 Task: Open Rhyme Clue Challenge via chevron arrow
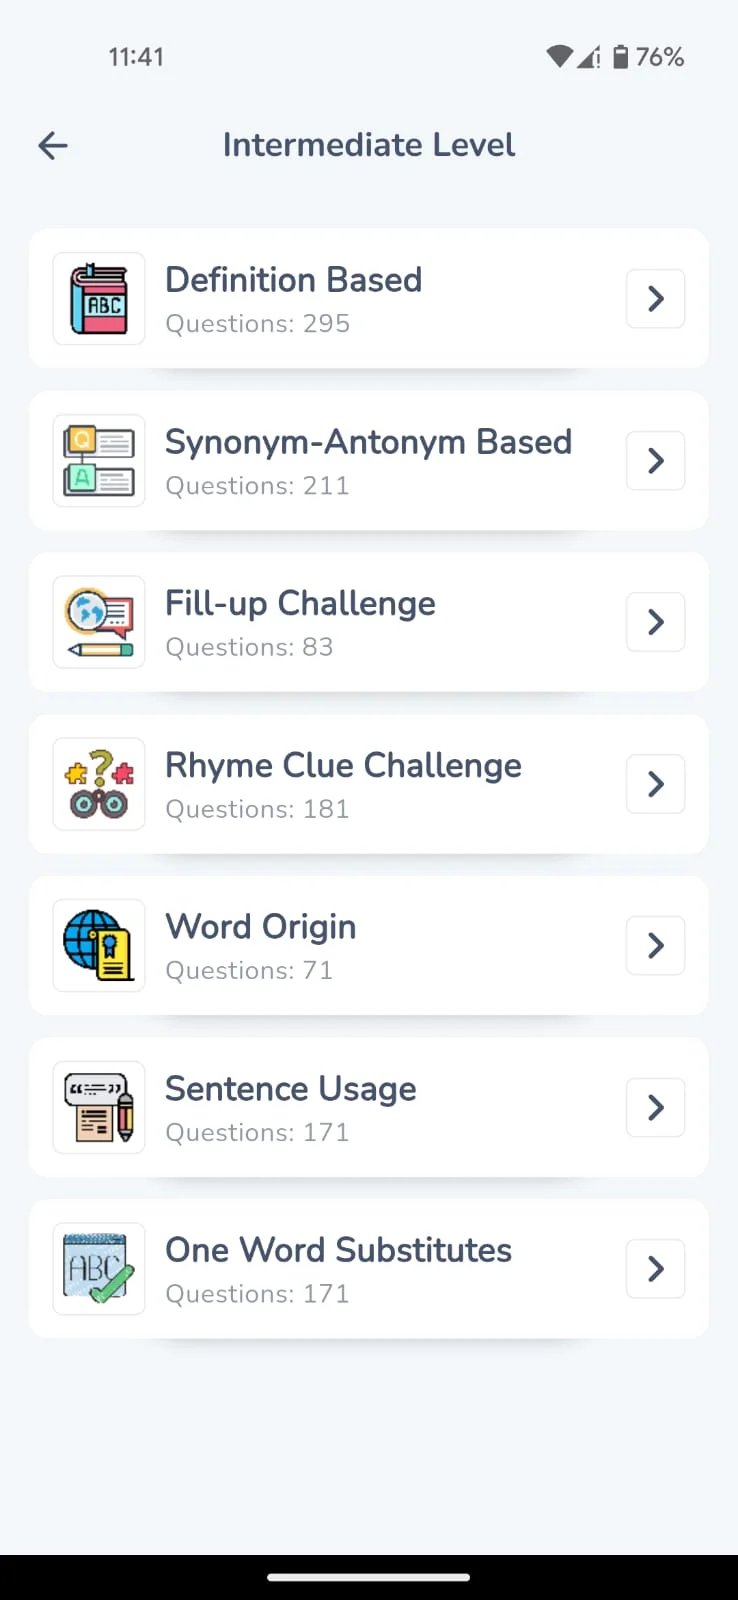coord(656,784)
